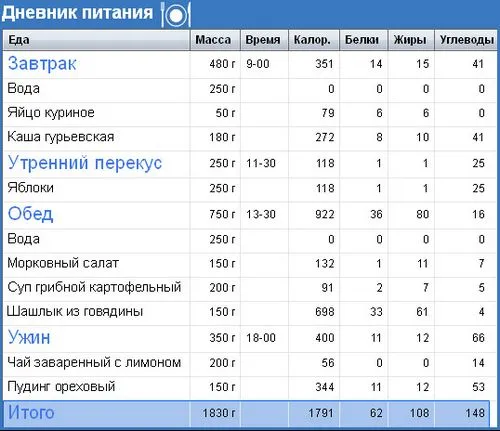500x431 pixels.
Task: Click the 698 calories for Шашлык из говядины
Action: [325, 312]
